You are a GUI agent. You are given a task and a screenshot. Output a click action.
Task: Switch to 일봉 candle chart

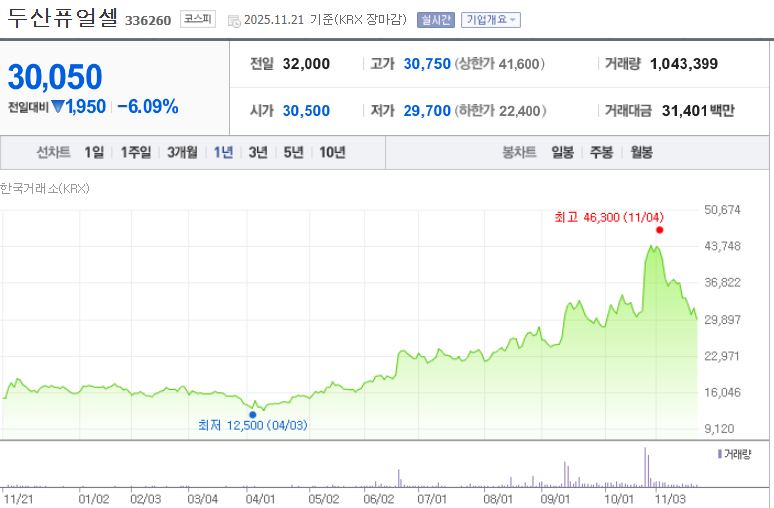562,153
